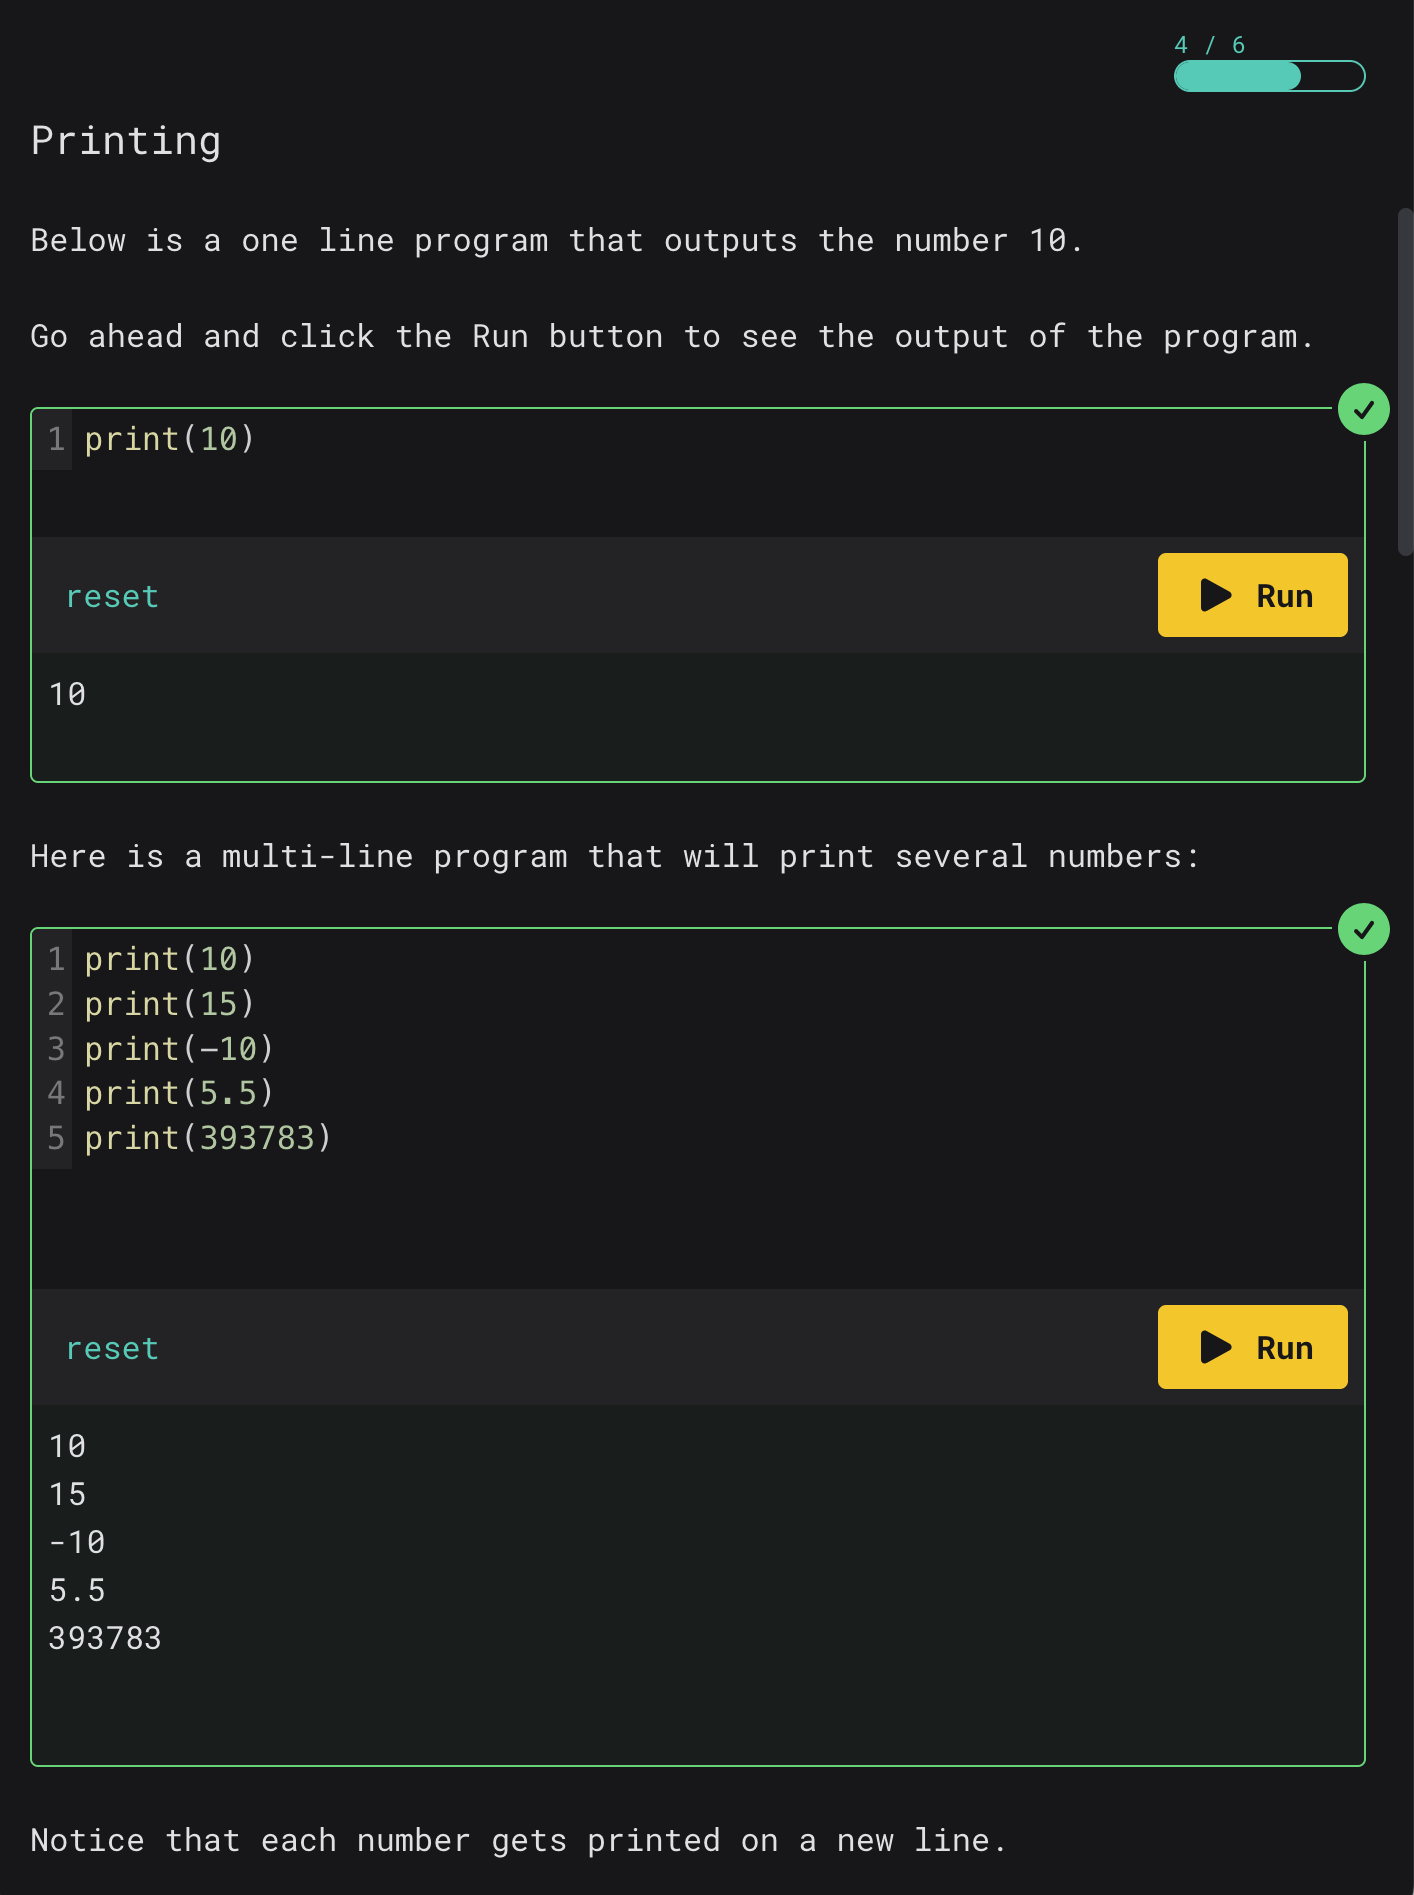Reset the one-line print(10) editor
Screen dimensions: 1414x1895
(112, 597)
